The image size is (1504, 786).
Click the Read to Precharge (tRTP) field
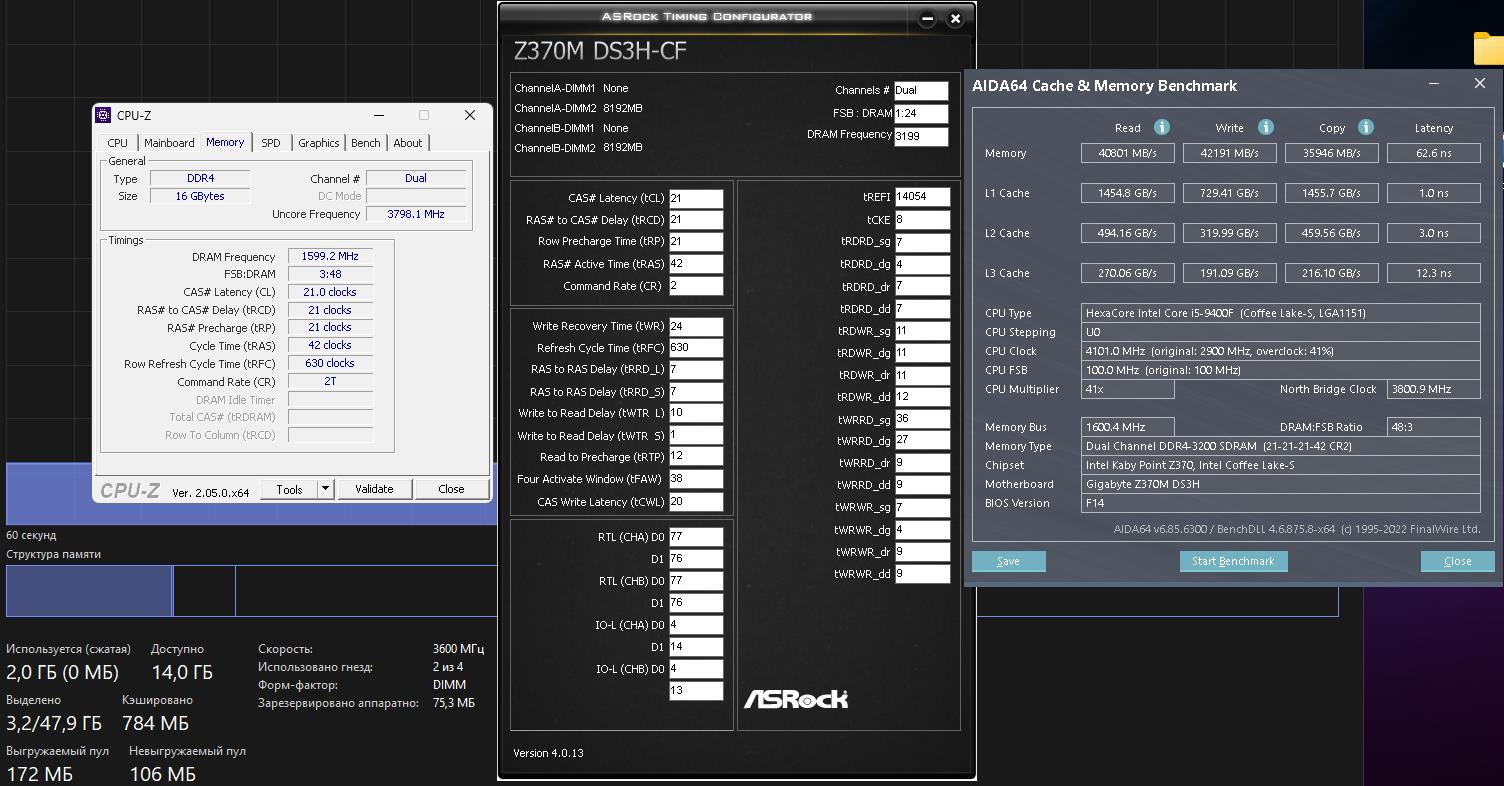pos(696,457)
